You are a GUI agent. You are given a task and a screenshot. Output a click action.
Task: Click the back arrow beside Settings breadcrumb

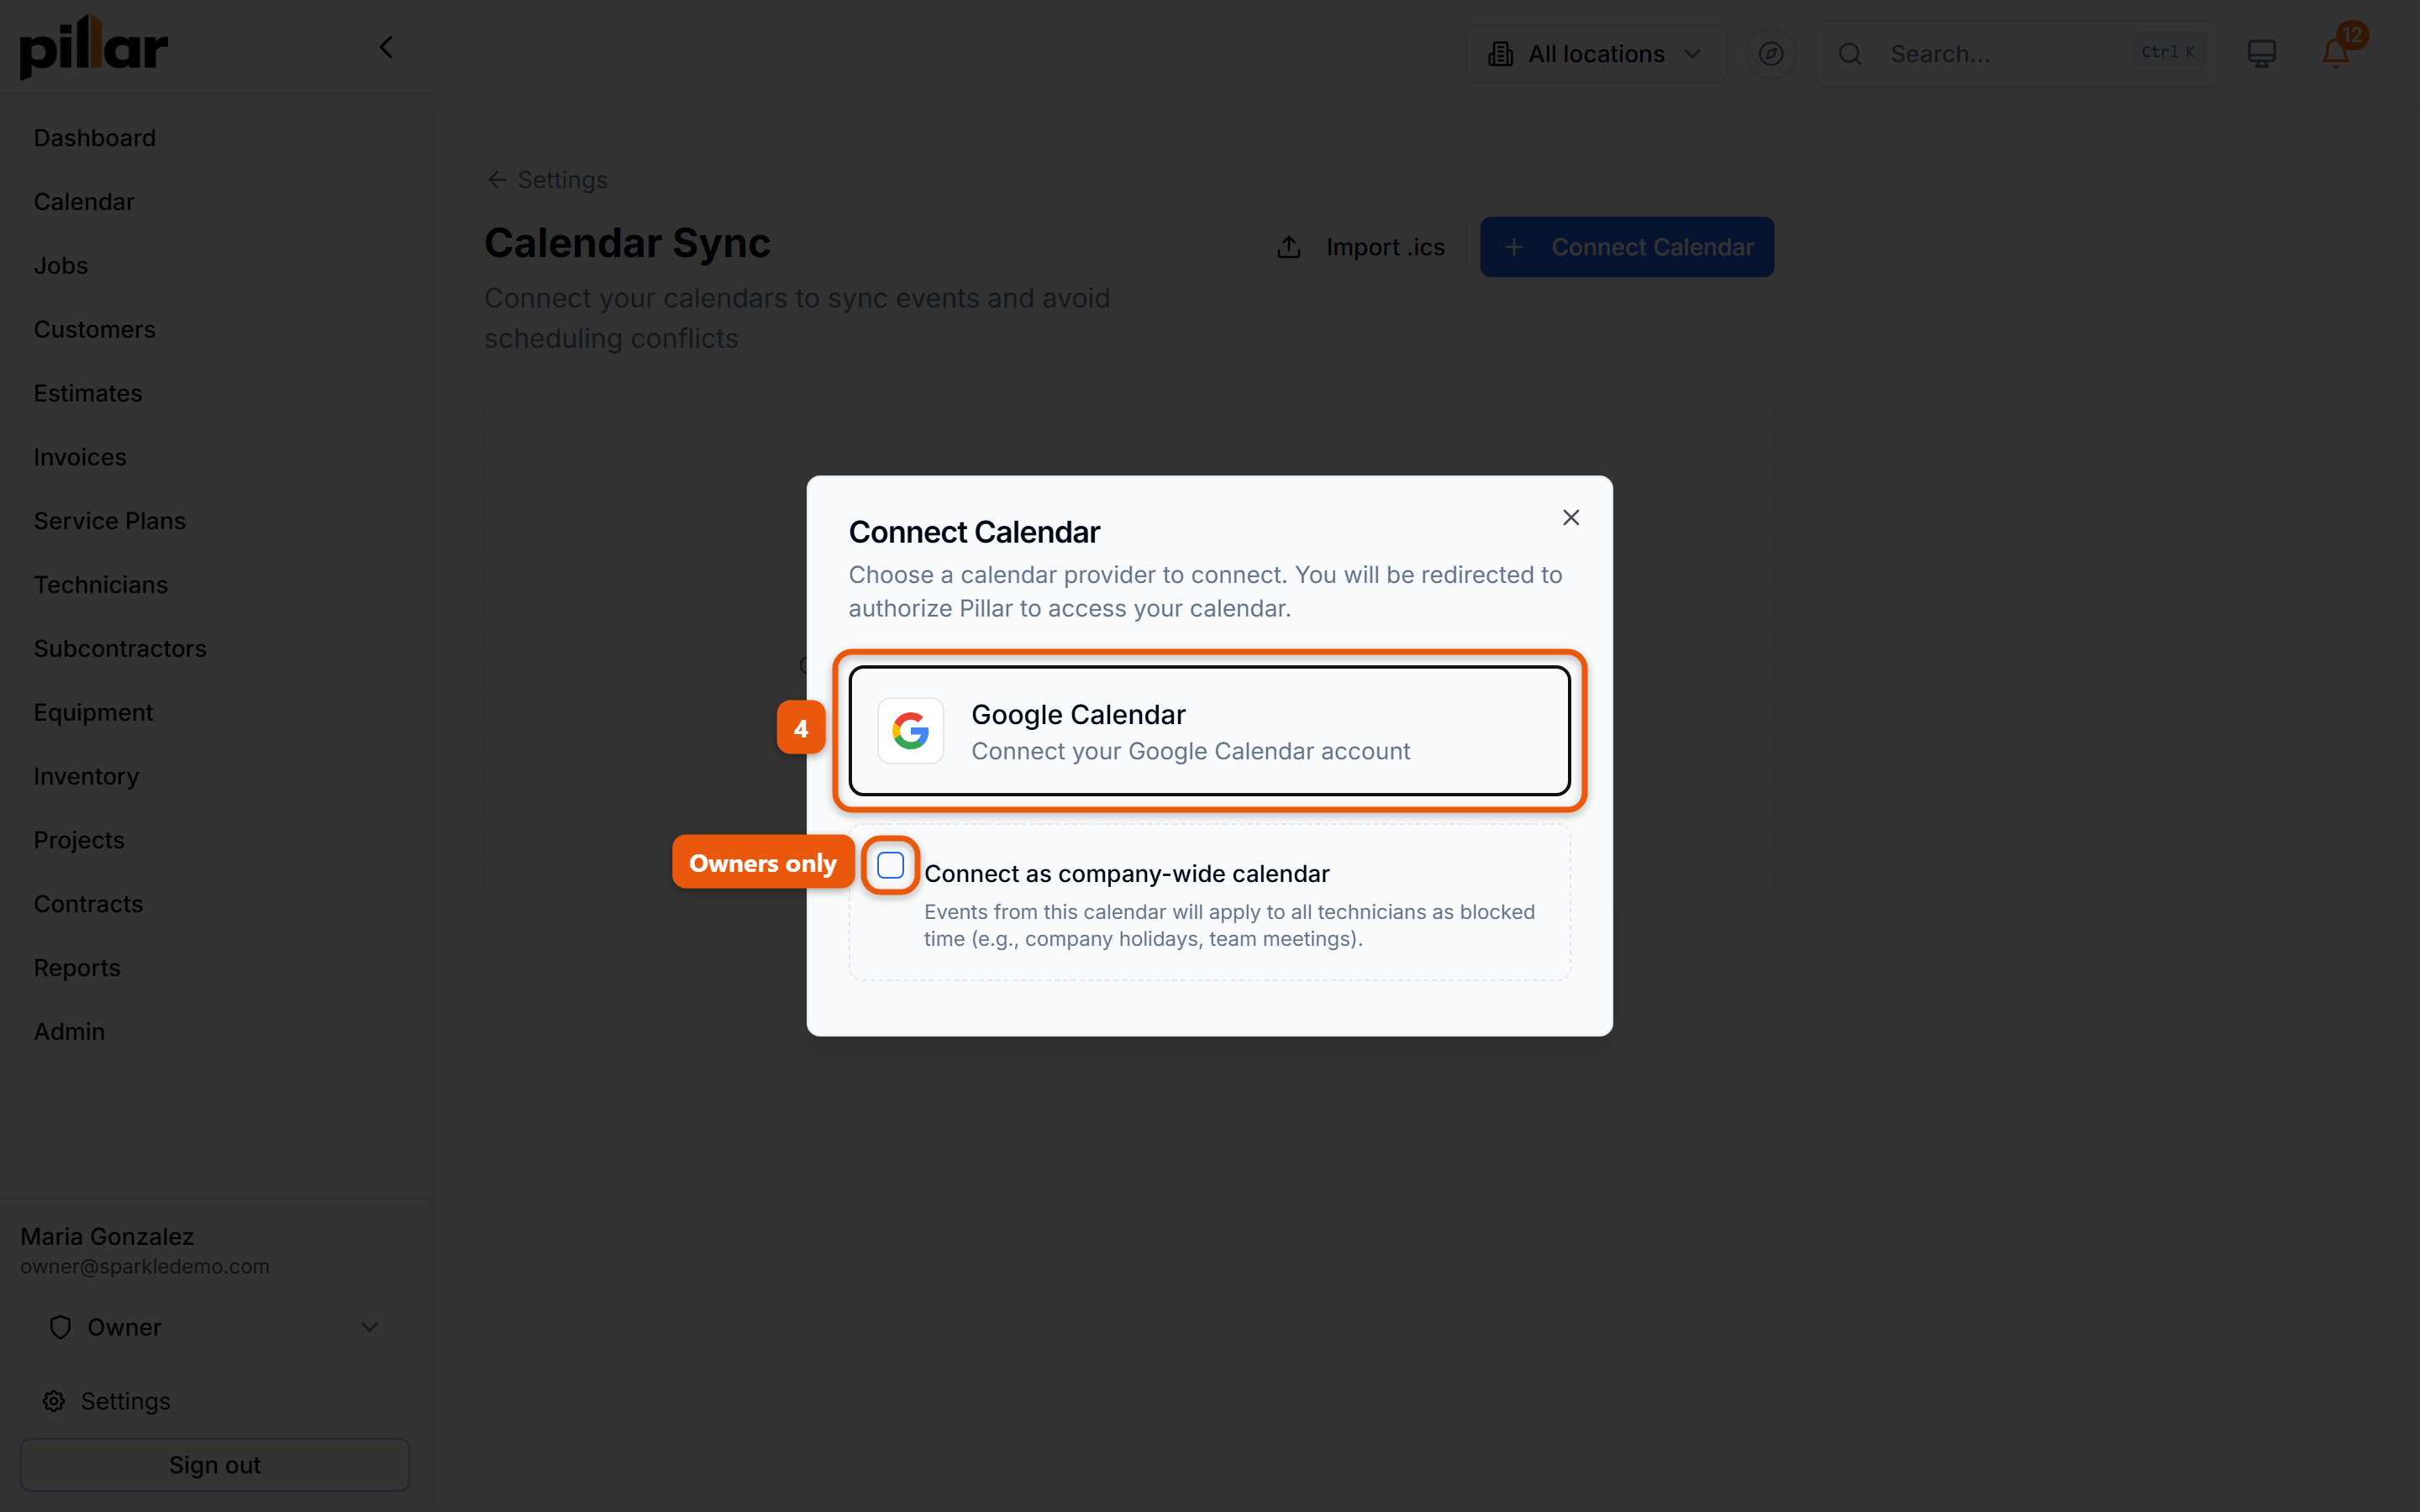pos(496,180)
